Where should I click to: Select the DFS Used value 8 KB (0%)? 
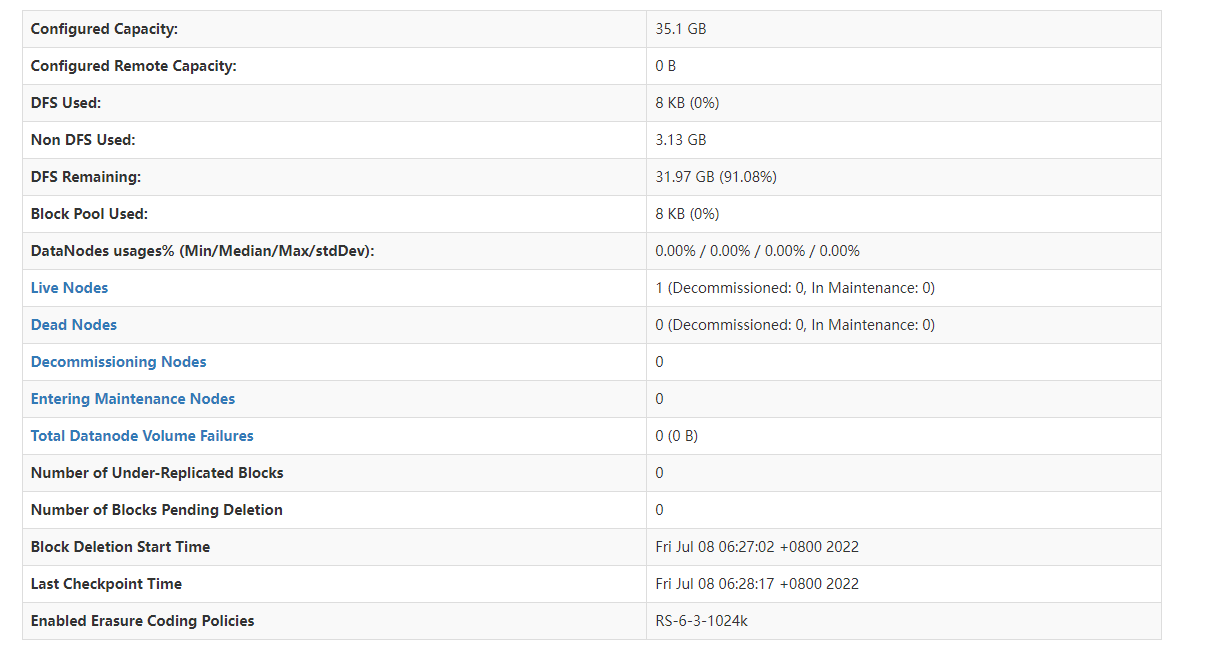pyautogui.click(x=687, y=103)
